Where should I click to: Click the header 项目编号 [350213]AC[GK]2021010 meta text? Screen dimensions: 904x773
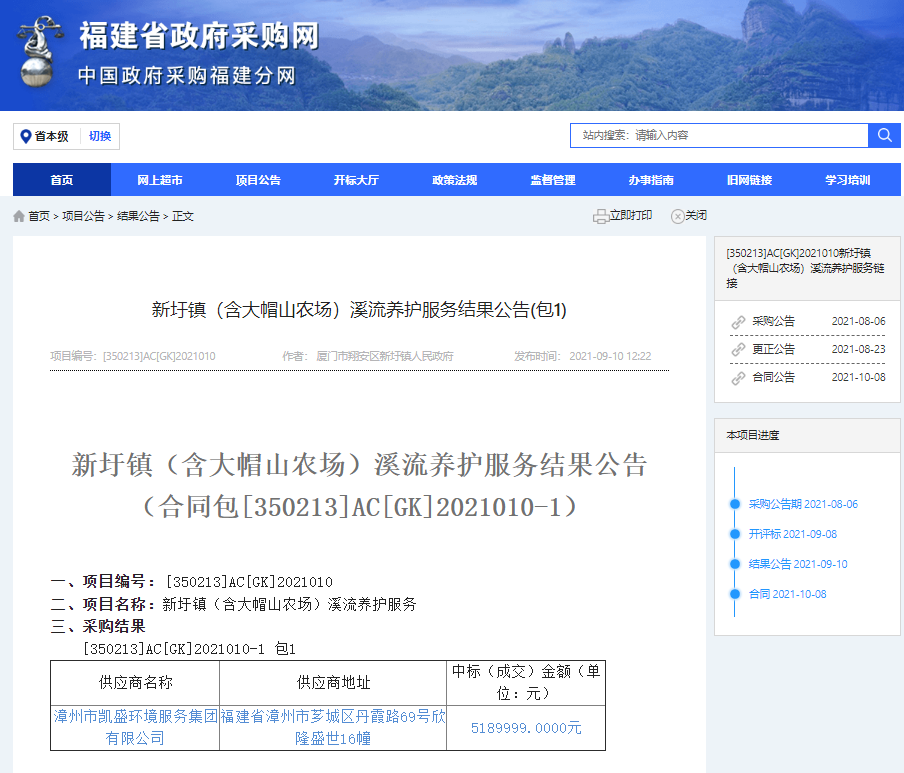133,356
